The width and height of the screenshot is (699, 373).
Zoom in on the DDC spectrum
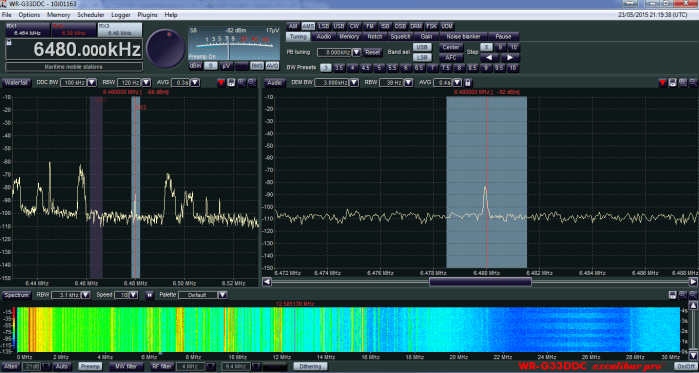pos(242,83)
